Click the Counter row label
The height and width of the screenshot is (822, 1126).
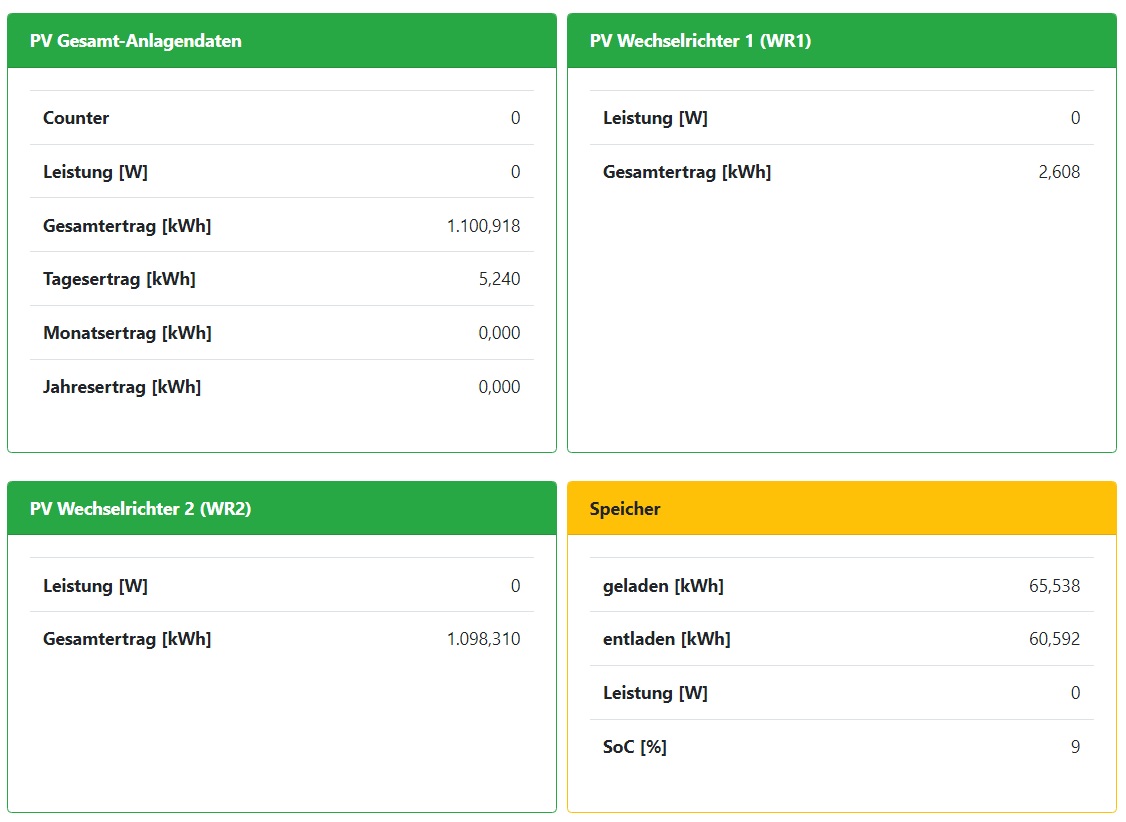(76, 118)
